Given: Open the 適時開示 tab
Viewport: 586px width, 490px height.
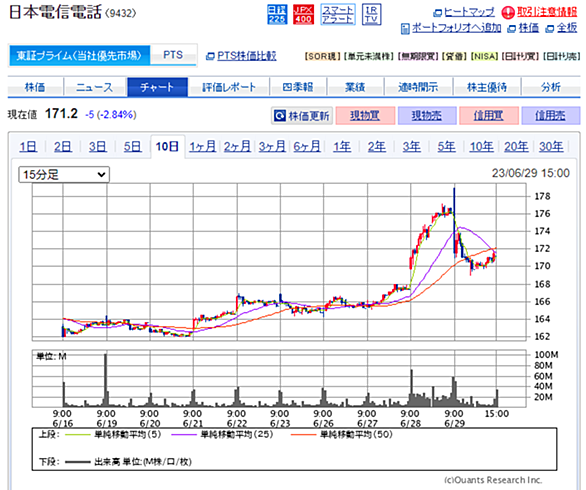Looking at the screenshot, I should click(x=418, y=87).
